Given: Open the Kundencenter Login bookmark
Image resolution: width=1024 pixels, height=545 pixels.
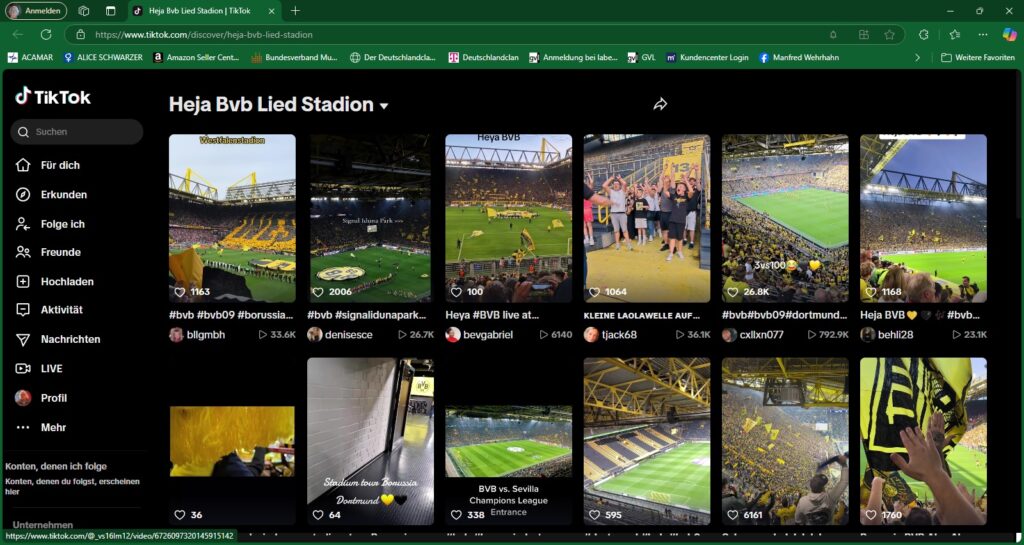Looking at the screenshot, I should point(707,57).
